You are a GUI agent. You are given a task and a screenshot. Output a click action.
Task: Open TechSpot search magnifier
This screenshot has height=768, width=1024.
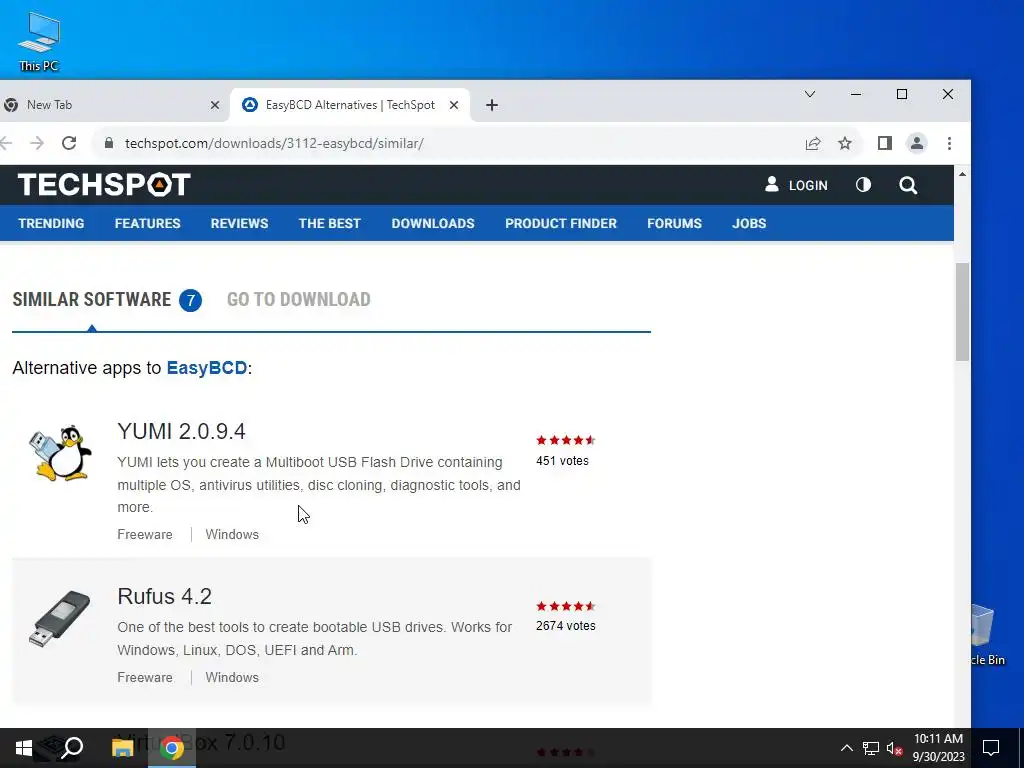click(x=908, y=185)
